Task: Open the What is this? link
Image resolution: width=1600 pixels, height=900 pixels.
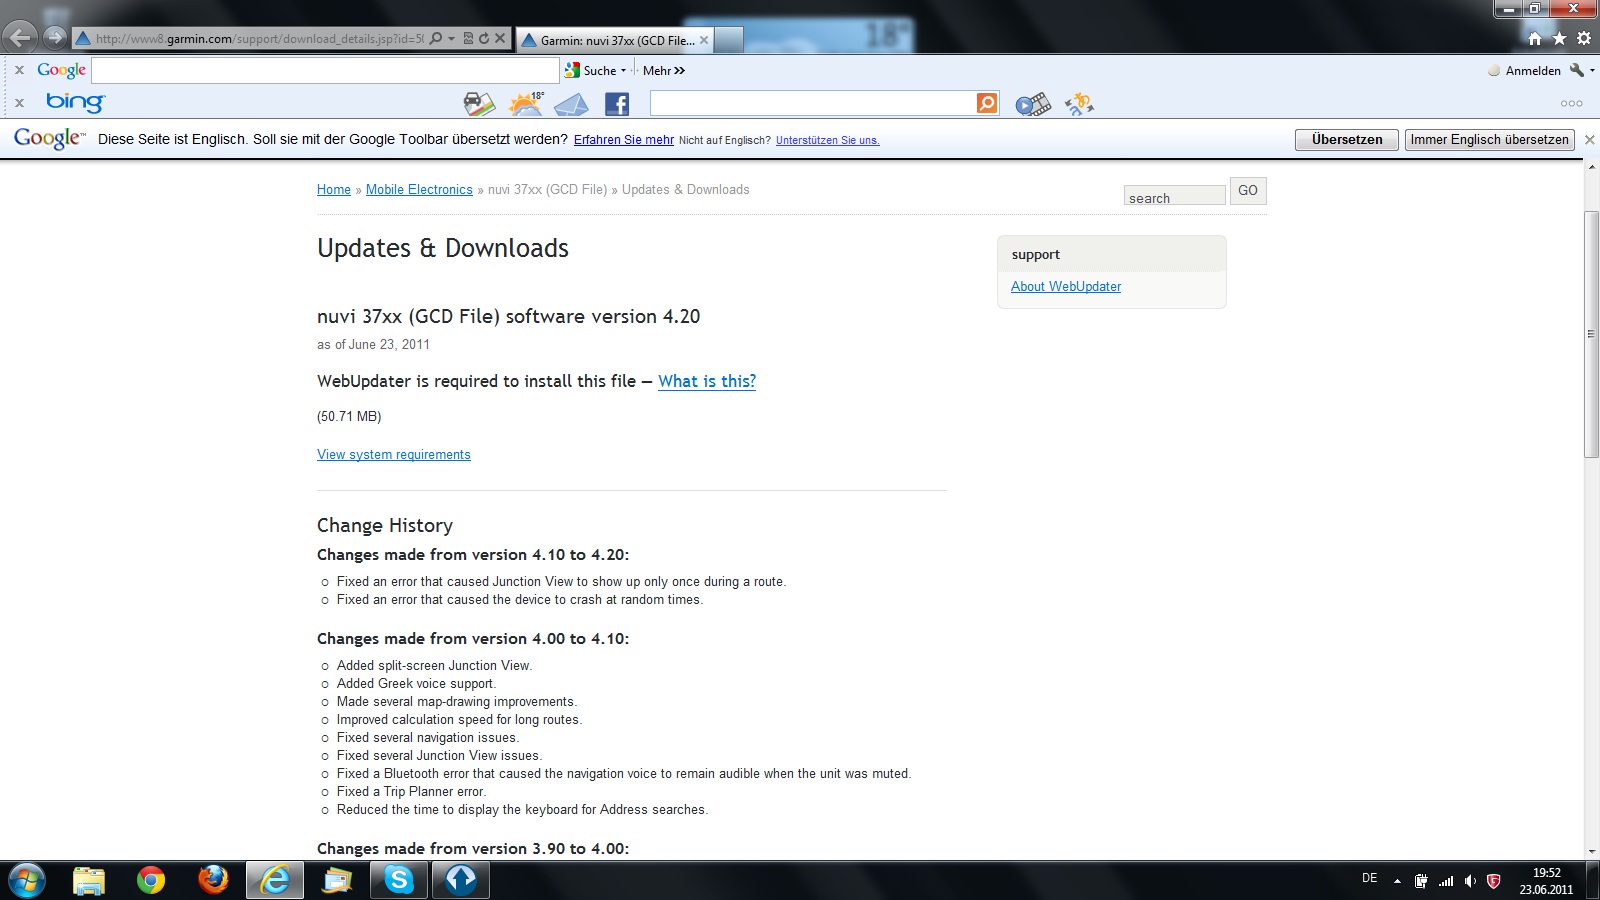Action: click(707, 381)
